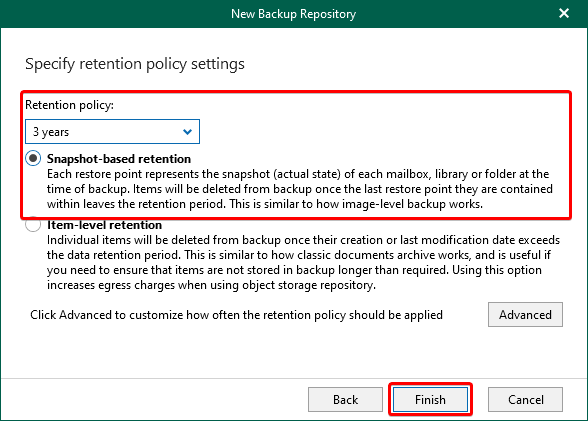
Task: Click the '3 years' retention value field
Action: [x=112, y=132]
